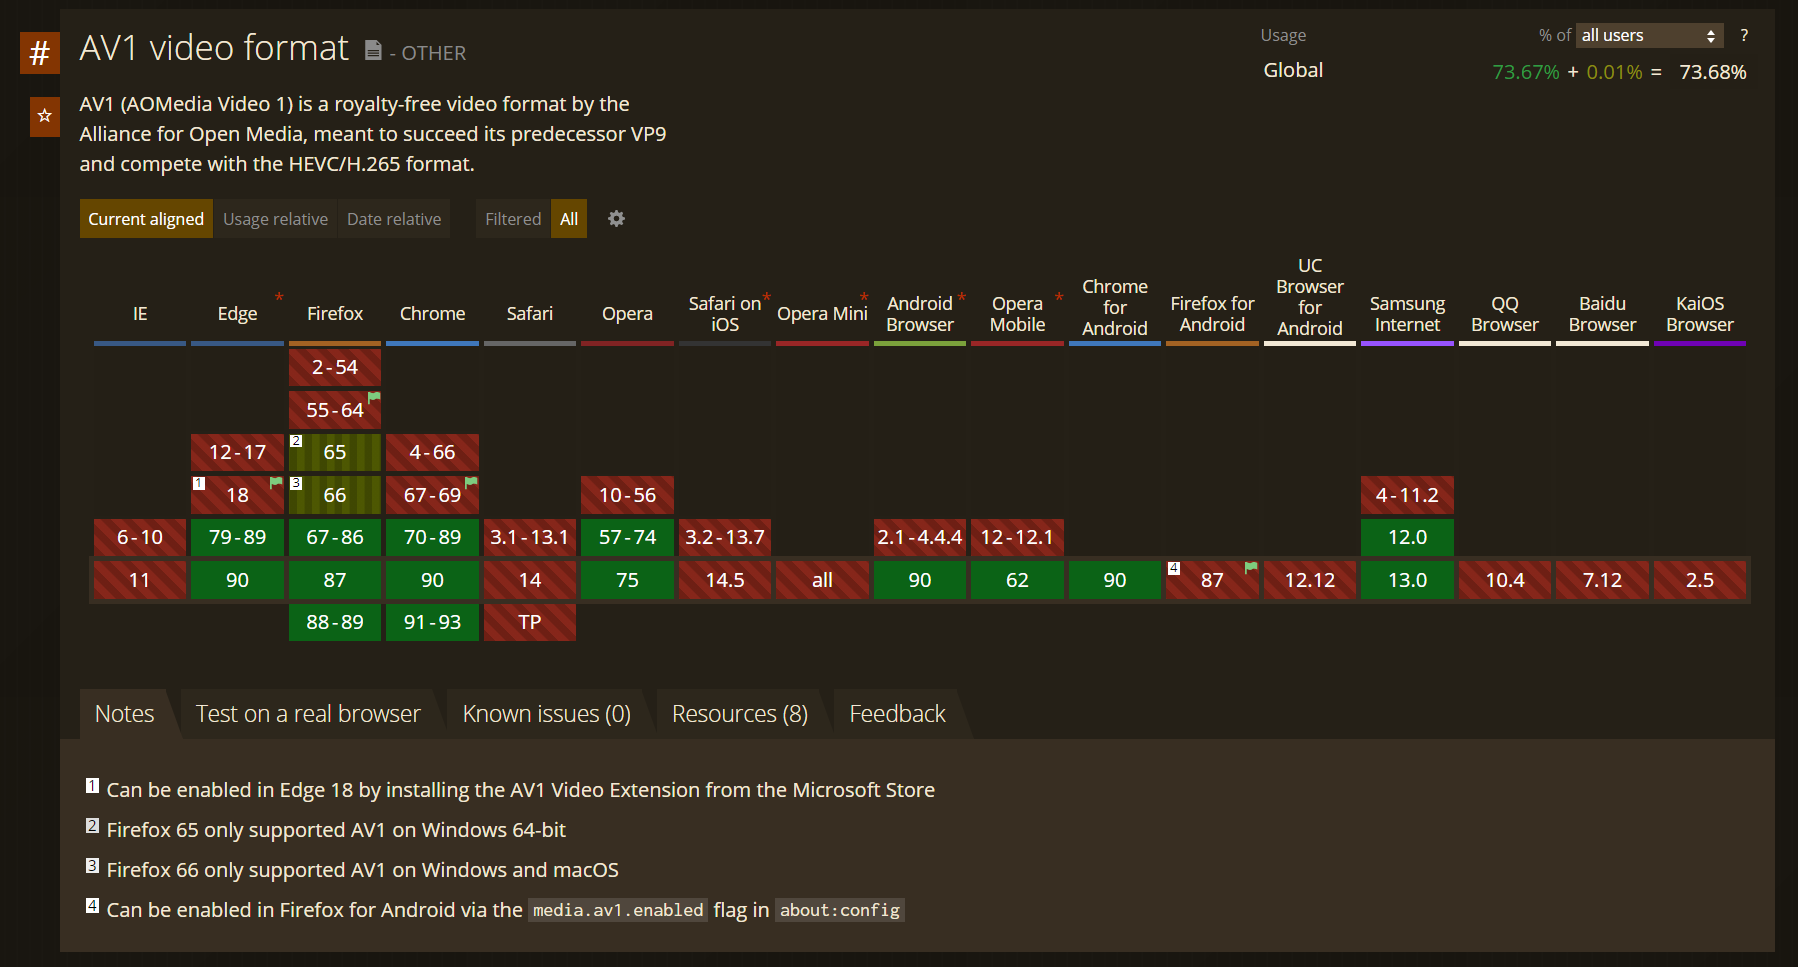
Task: Click the Safari on iOS column header
Action: point(725,314)
